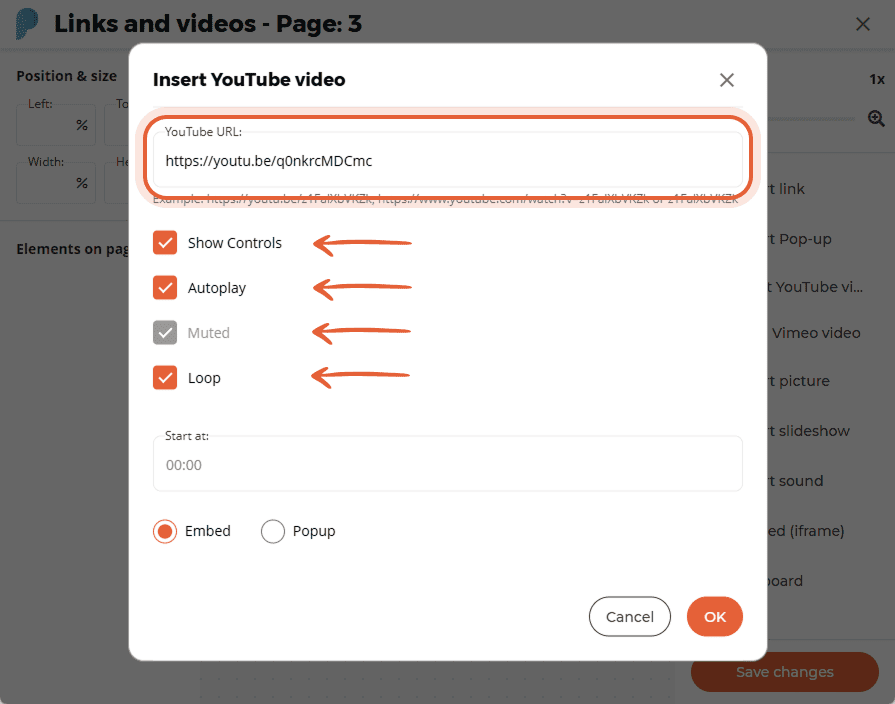Toggle the greyed Muted checkbox

point(165,332)
